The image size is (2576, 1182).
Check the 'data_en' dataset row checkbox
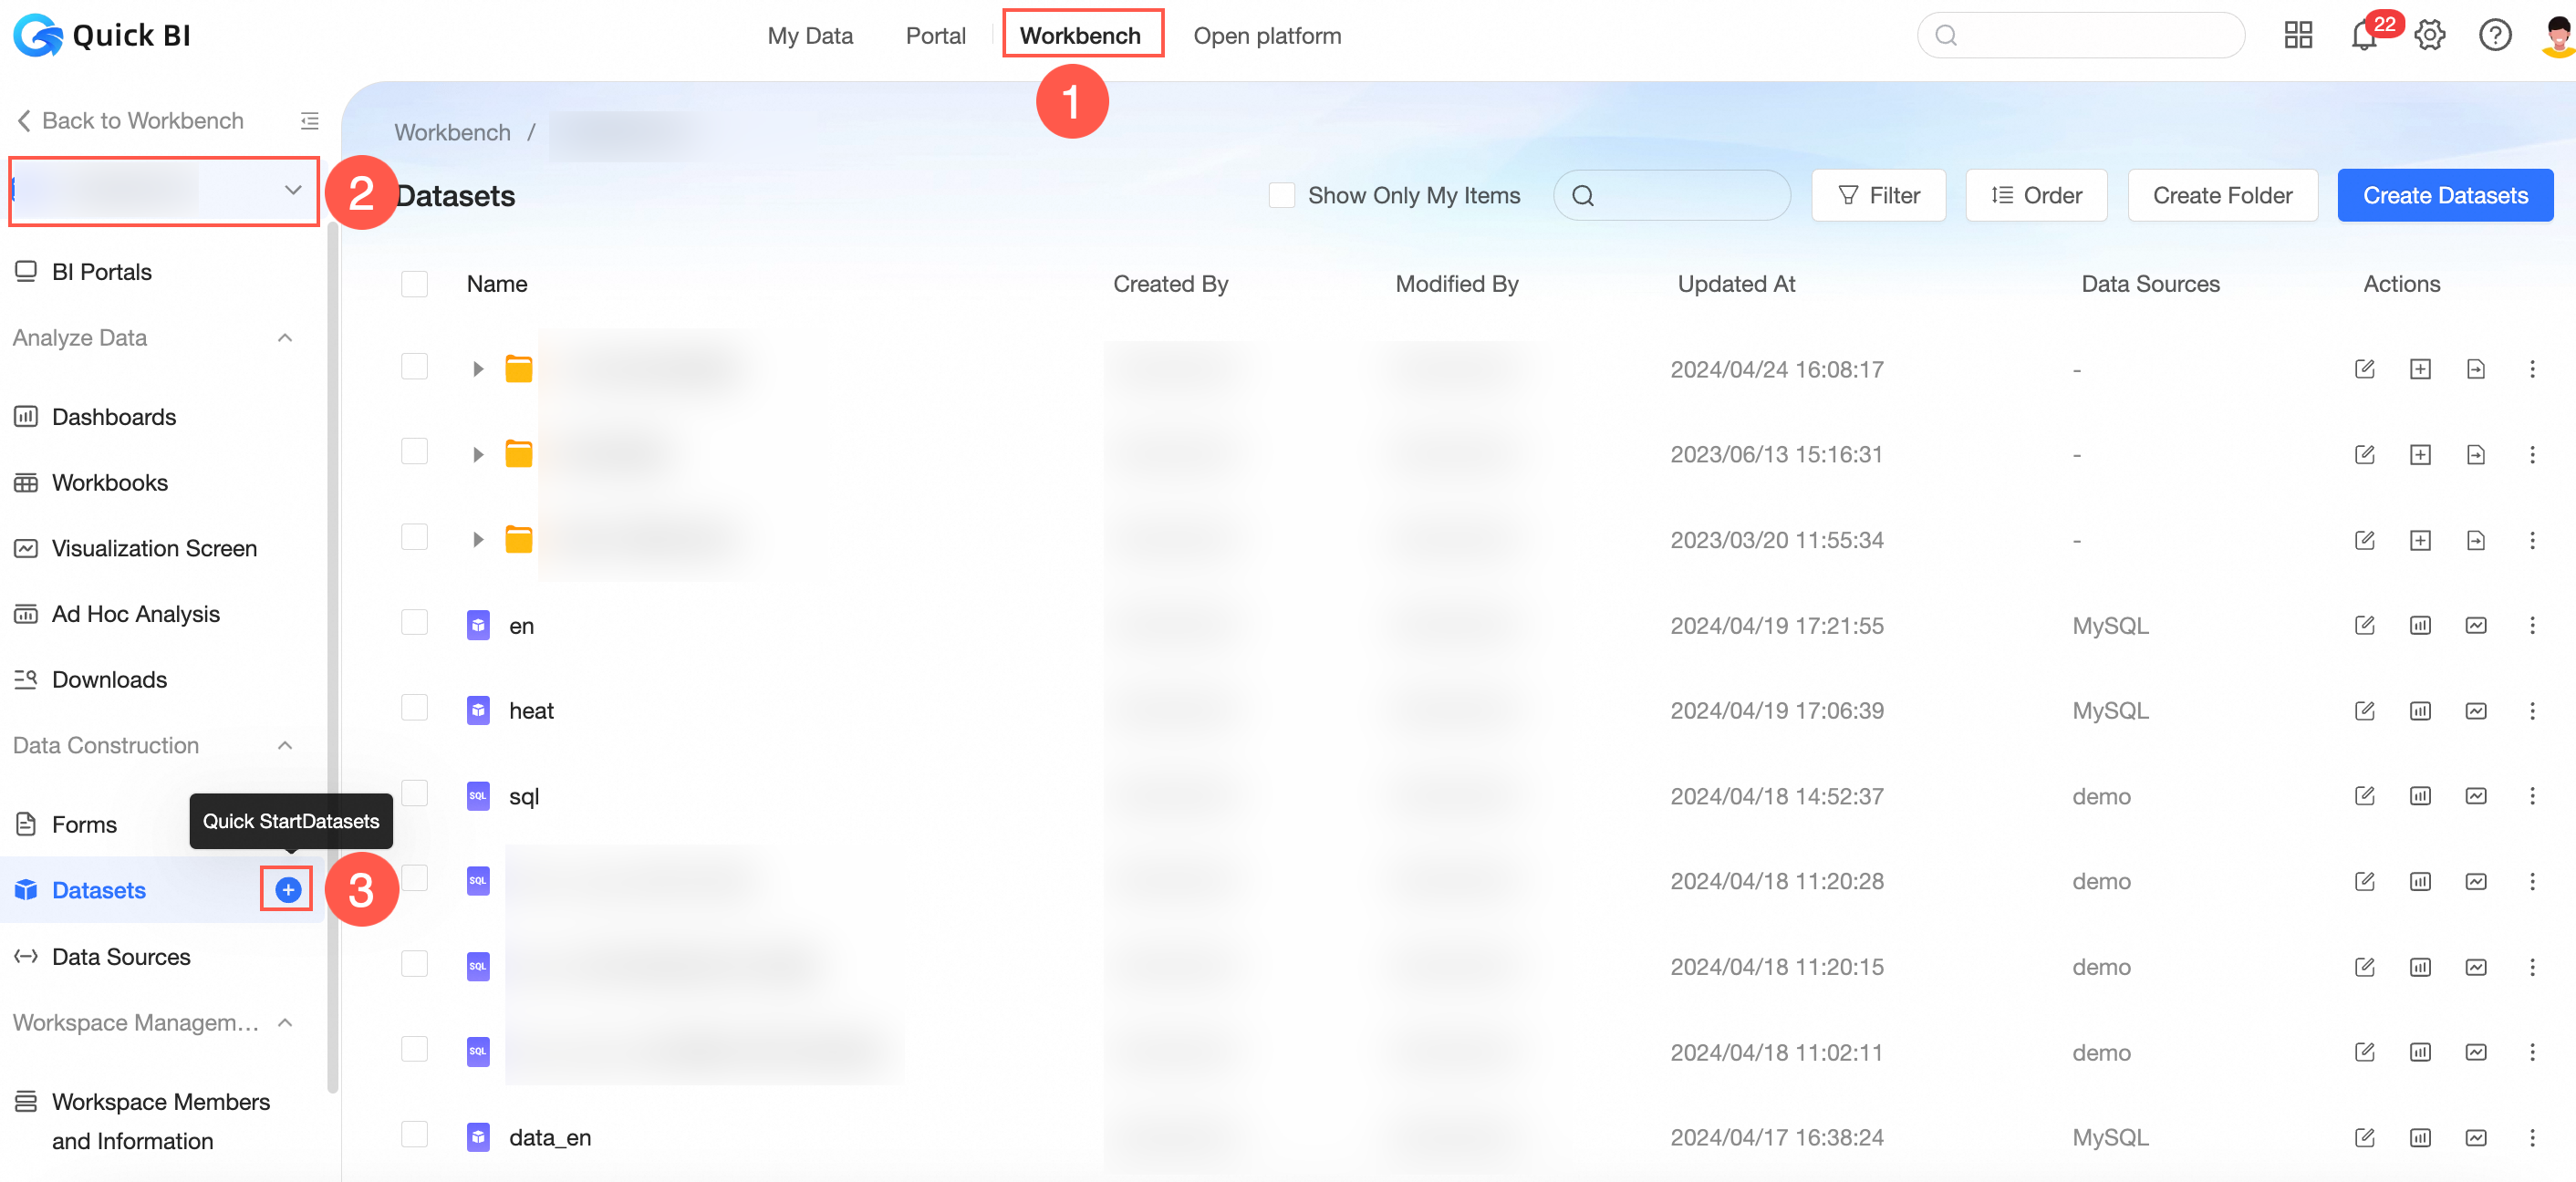pos(414,1134)
